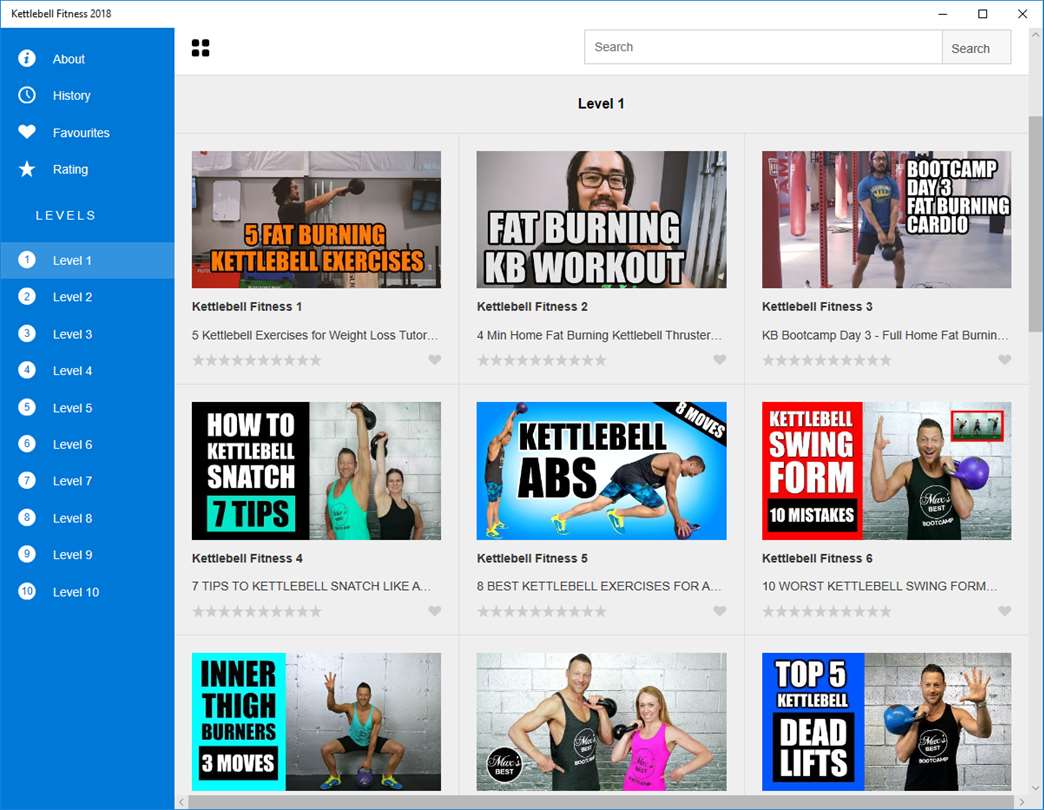Open Level 5 label in levels list
The height and width of the screenshot is (810, 1044).
pos(72,408)
